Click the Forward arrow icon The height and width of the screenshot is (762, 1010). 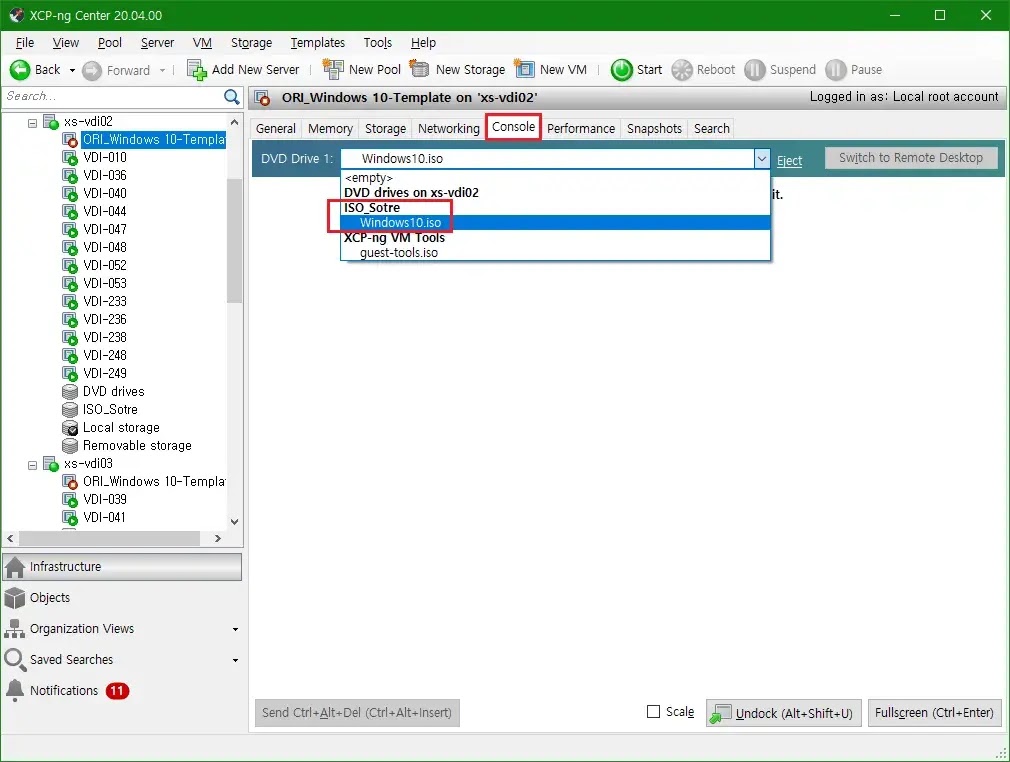point(92,70)
